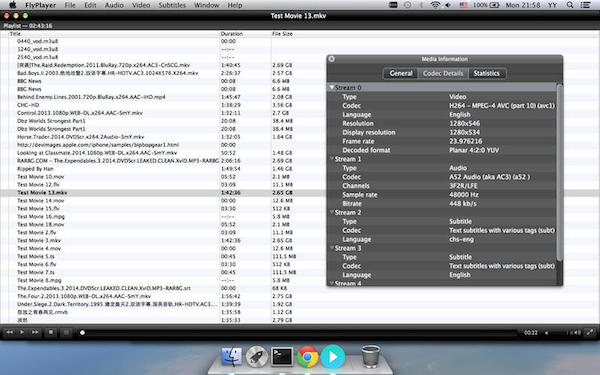This screenshot has height=375, width=600.
Task: Click the volume slider in control bar
Action: pyautogui.click(x=560, y=333)
